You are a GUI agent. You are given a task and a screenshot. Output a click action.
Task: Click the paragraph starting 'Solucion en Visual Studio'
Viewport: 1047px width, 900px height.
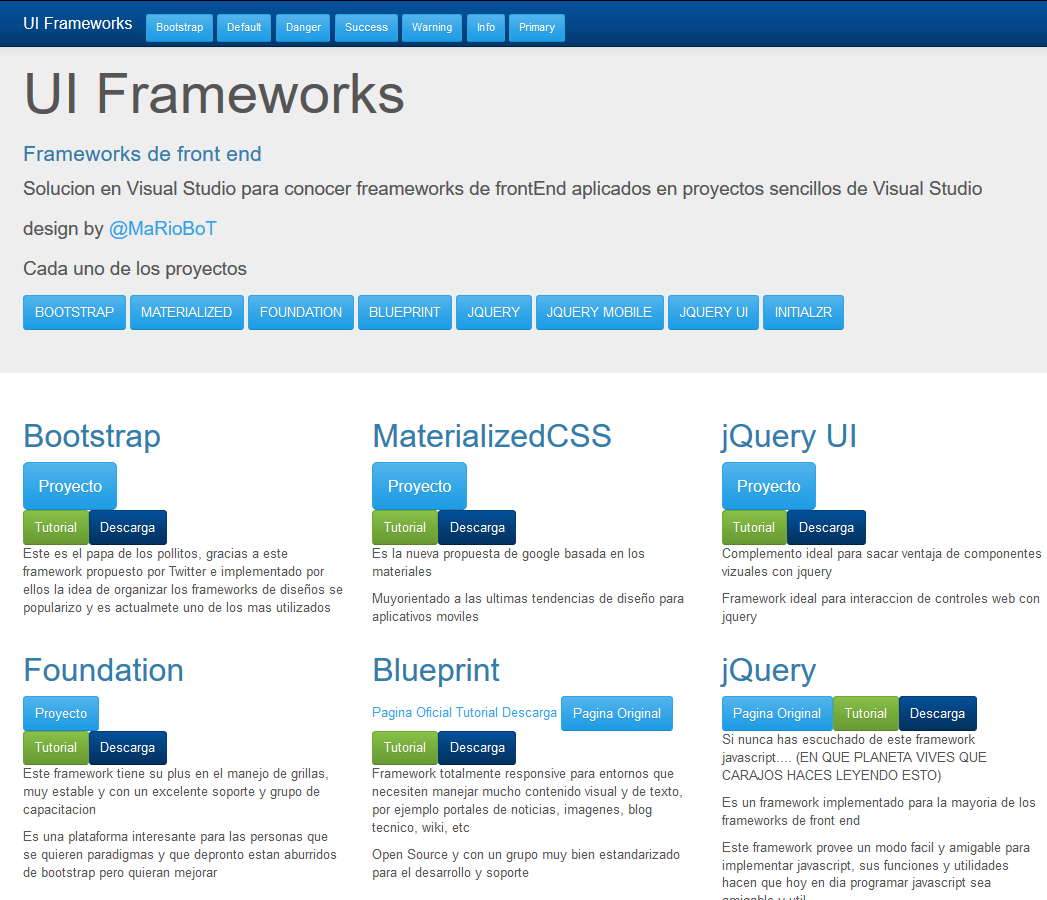coord(502,188)
